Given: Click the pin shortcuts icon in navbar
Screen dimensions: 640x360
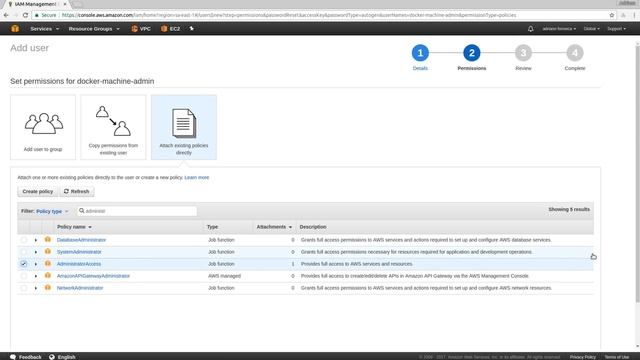Looking at the screenshot, I should pyautogui.click(x=191, y=29).
